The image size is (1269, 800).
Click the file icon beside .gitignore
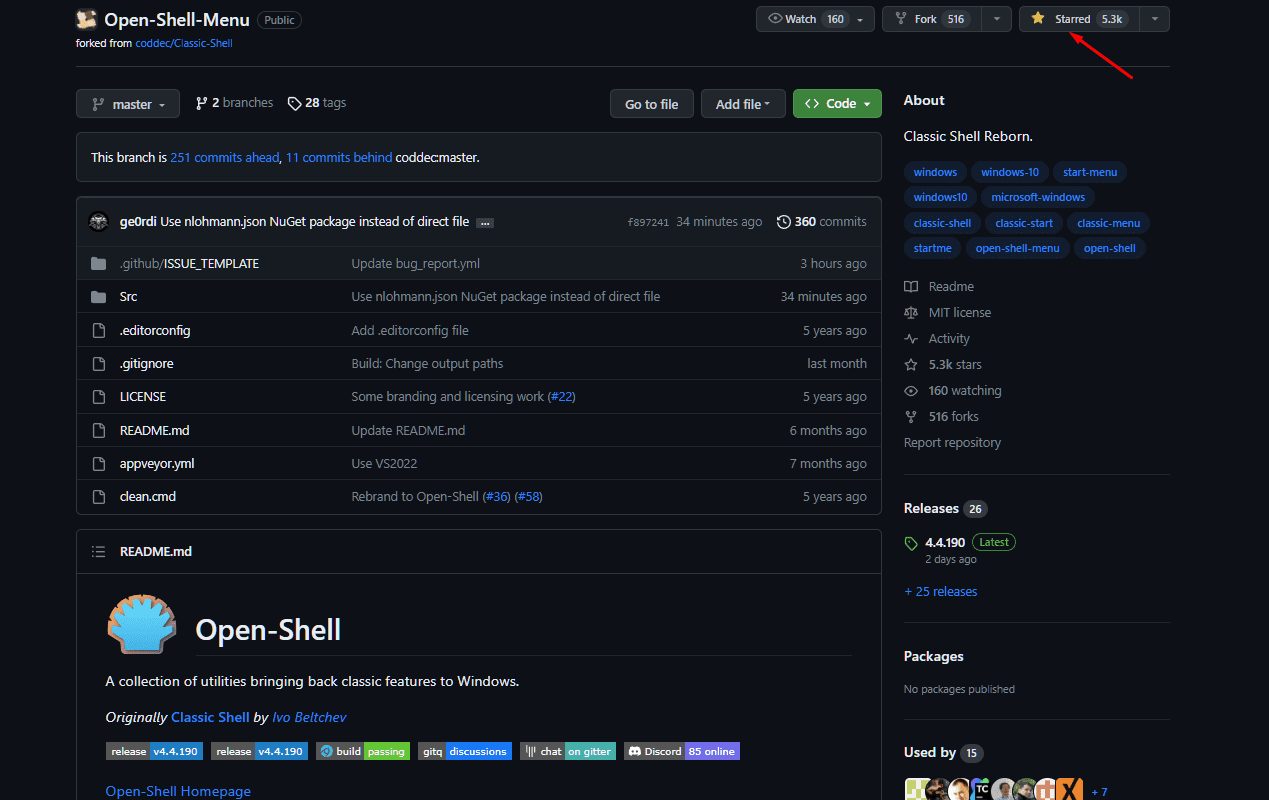98,364
